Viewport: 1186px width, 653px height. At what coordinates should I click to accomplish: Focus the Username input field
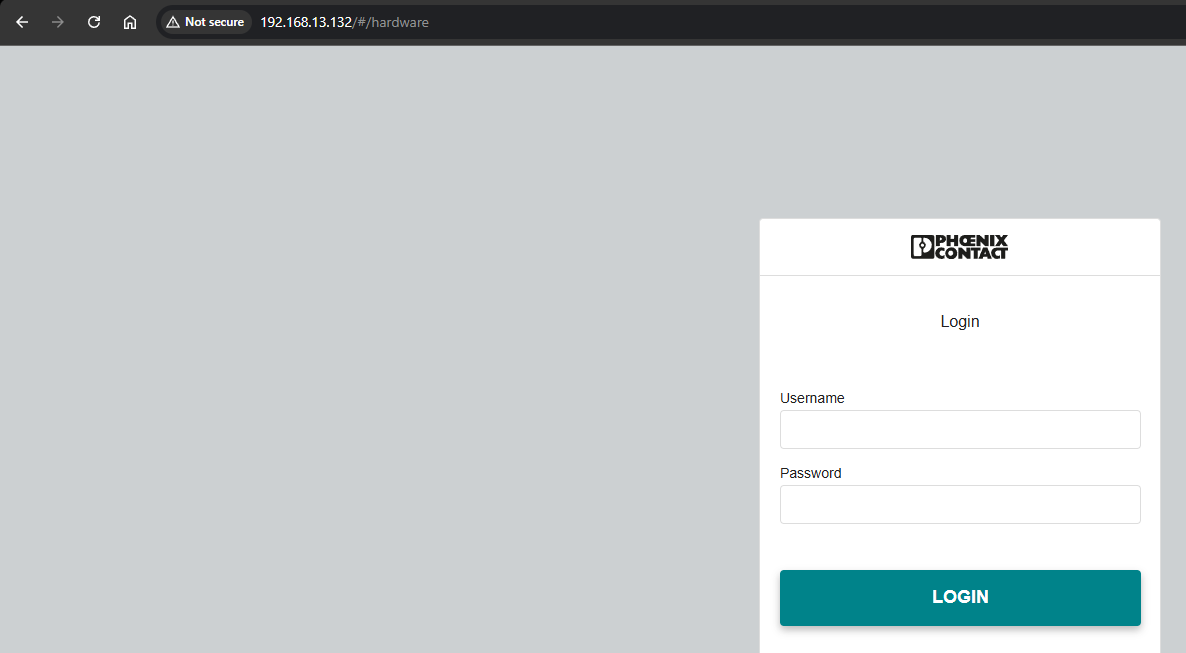[959, 429]
